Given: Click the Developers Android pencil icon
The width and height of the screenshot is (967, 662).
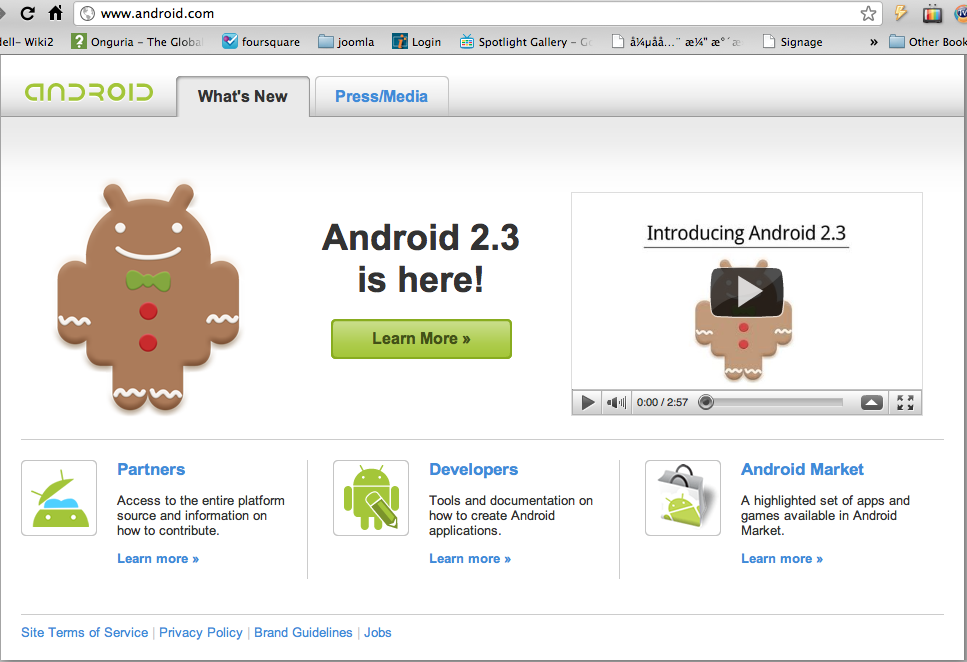Looking at the screenshot, I should pyautogui.click(x=371, y=498).
